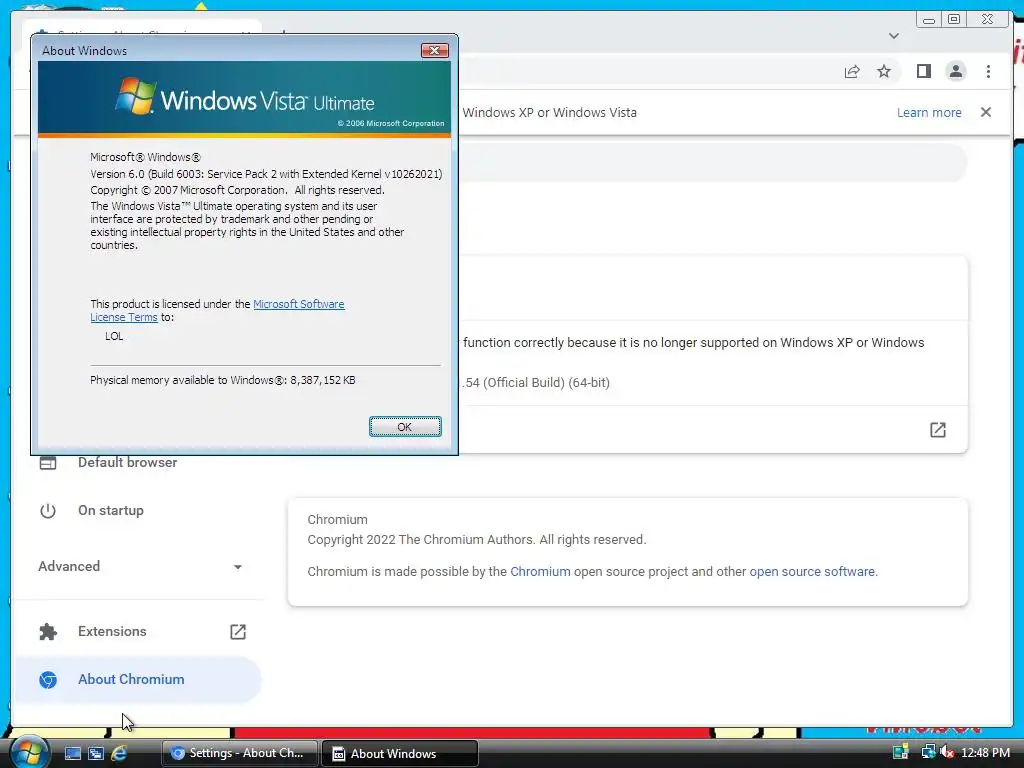The height and width of the screenshot is (768, 1024).
Task: Click Learn more in the infobar
Action: (929, 112)
